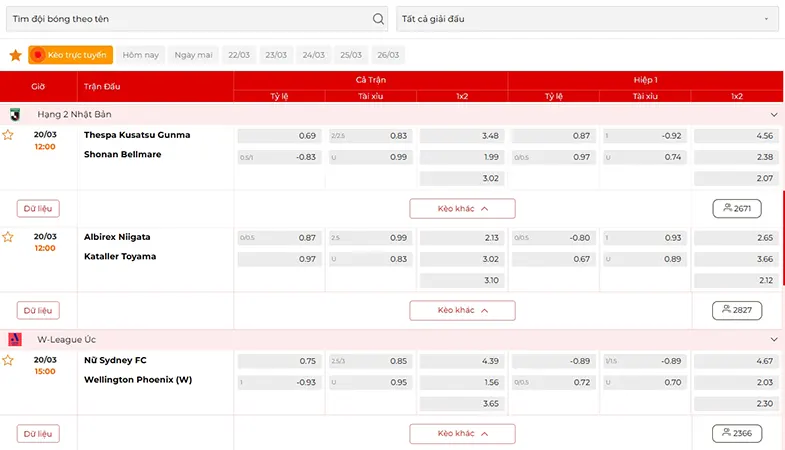This screenshot has height=450, width=785.
Task: Collapse the W-League Úc section chevron
Action: click(774, 339)
